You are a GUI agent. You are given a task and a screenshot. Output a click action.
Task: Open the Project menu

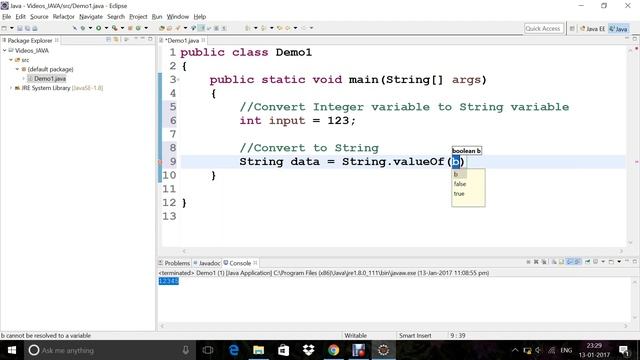138,17
